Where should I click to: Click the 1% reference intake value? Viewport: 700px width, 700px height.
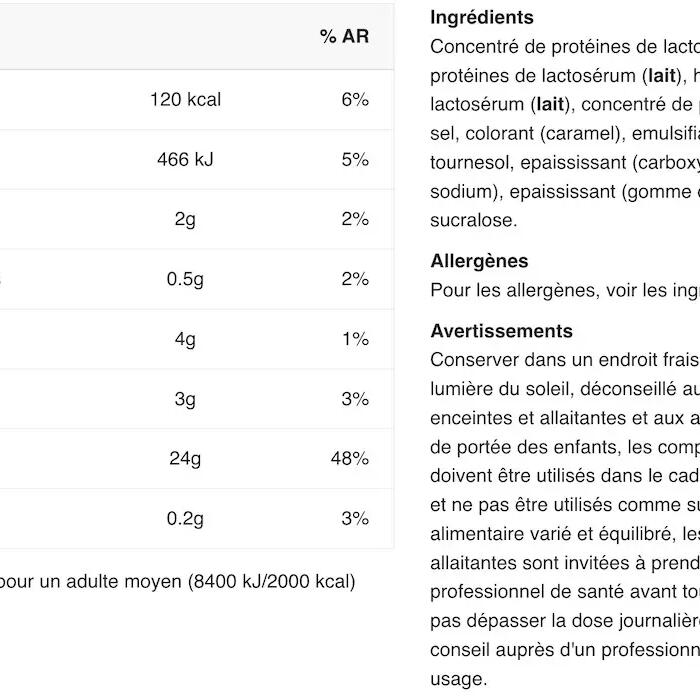355,339
